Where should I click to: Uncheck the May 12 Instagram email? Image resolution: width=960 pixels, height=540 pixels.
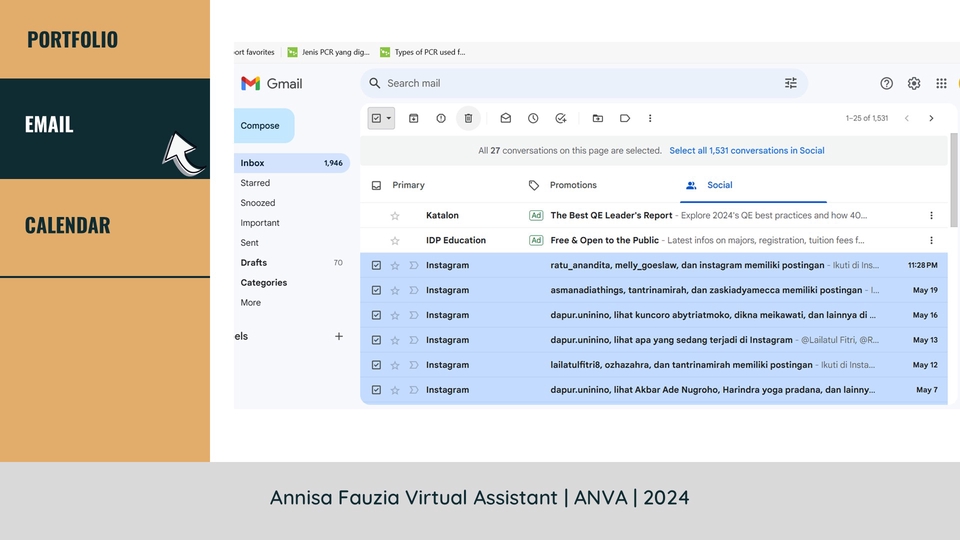(377, 365)
